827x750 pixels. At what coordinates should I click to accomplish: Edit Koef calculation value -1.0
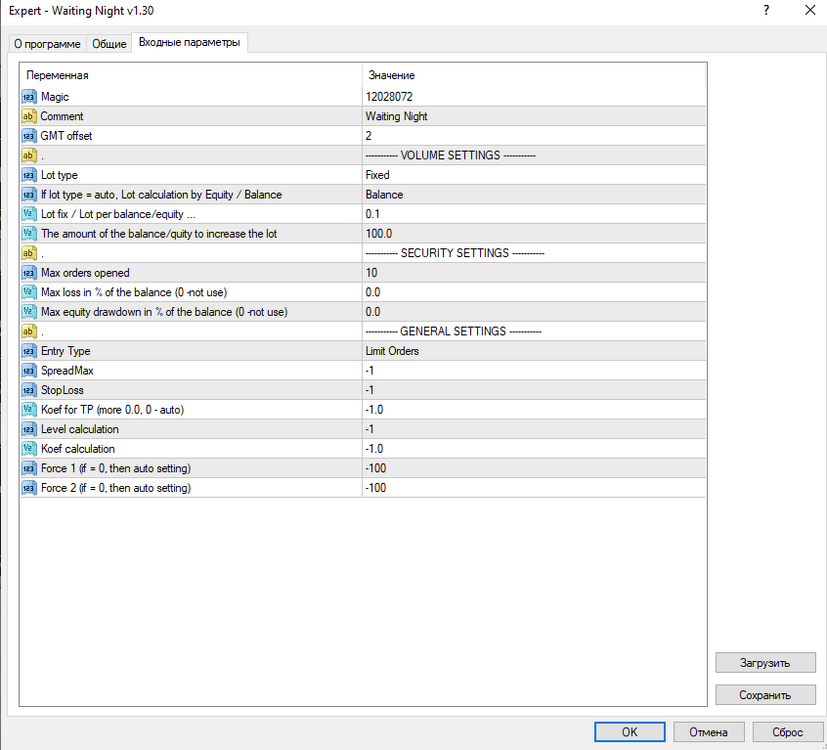tap(534, 449)
